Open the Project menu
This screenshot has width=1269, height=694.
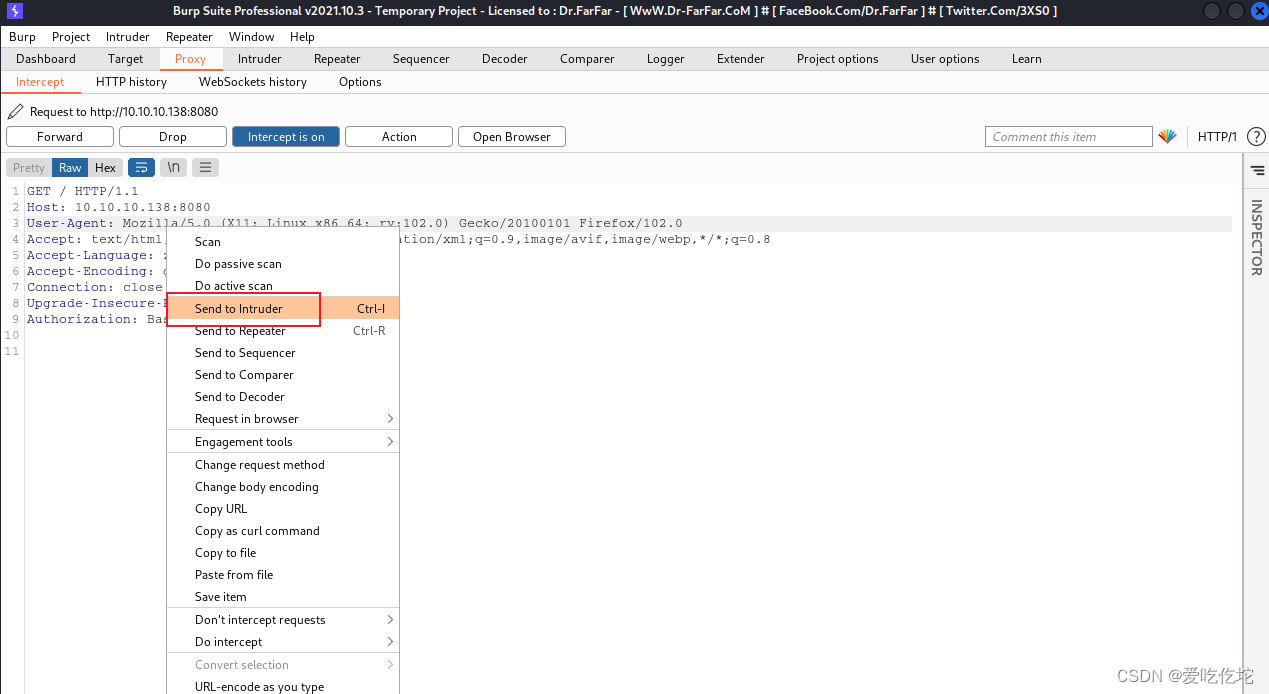point(71,37)
